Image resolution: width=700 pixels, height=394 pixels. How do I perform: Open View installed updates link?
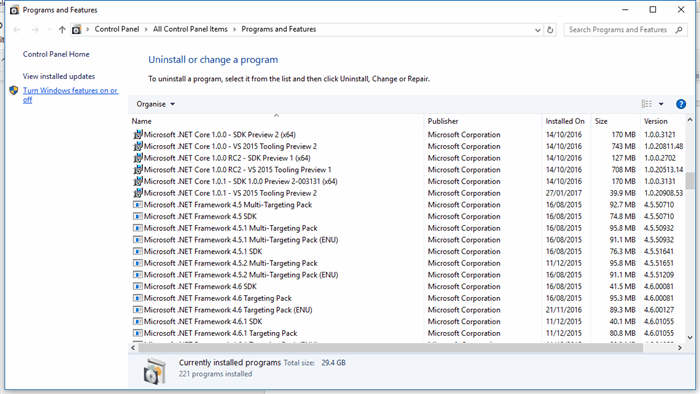point(59,76)
